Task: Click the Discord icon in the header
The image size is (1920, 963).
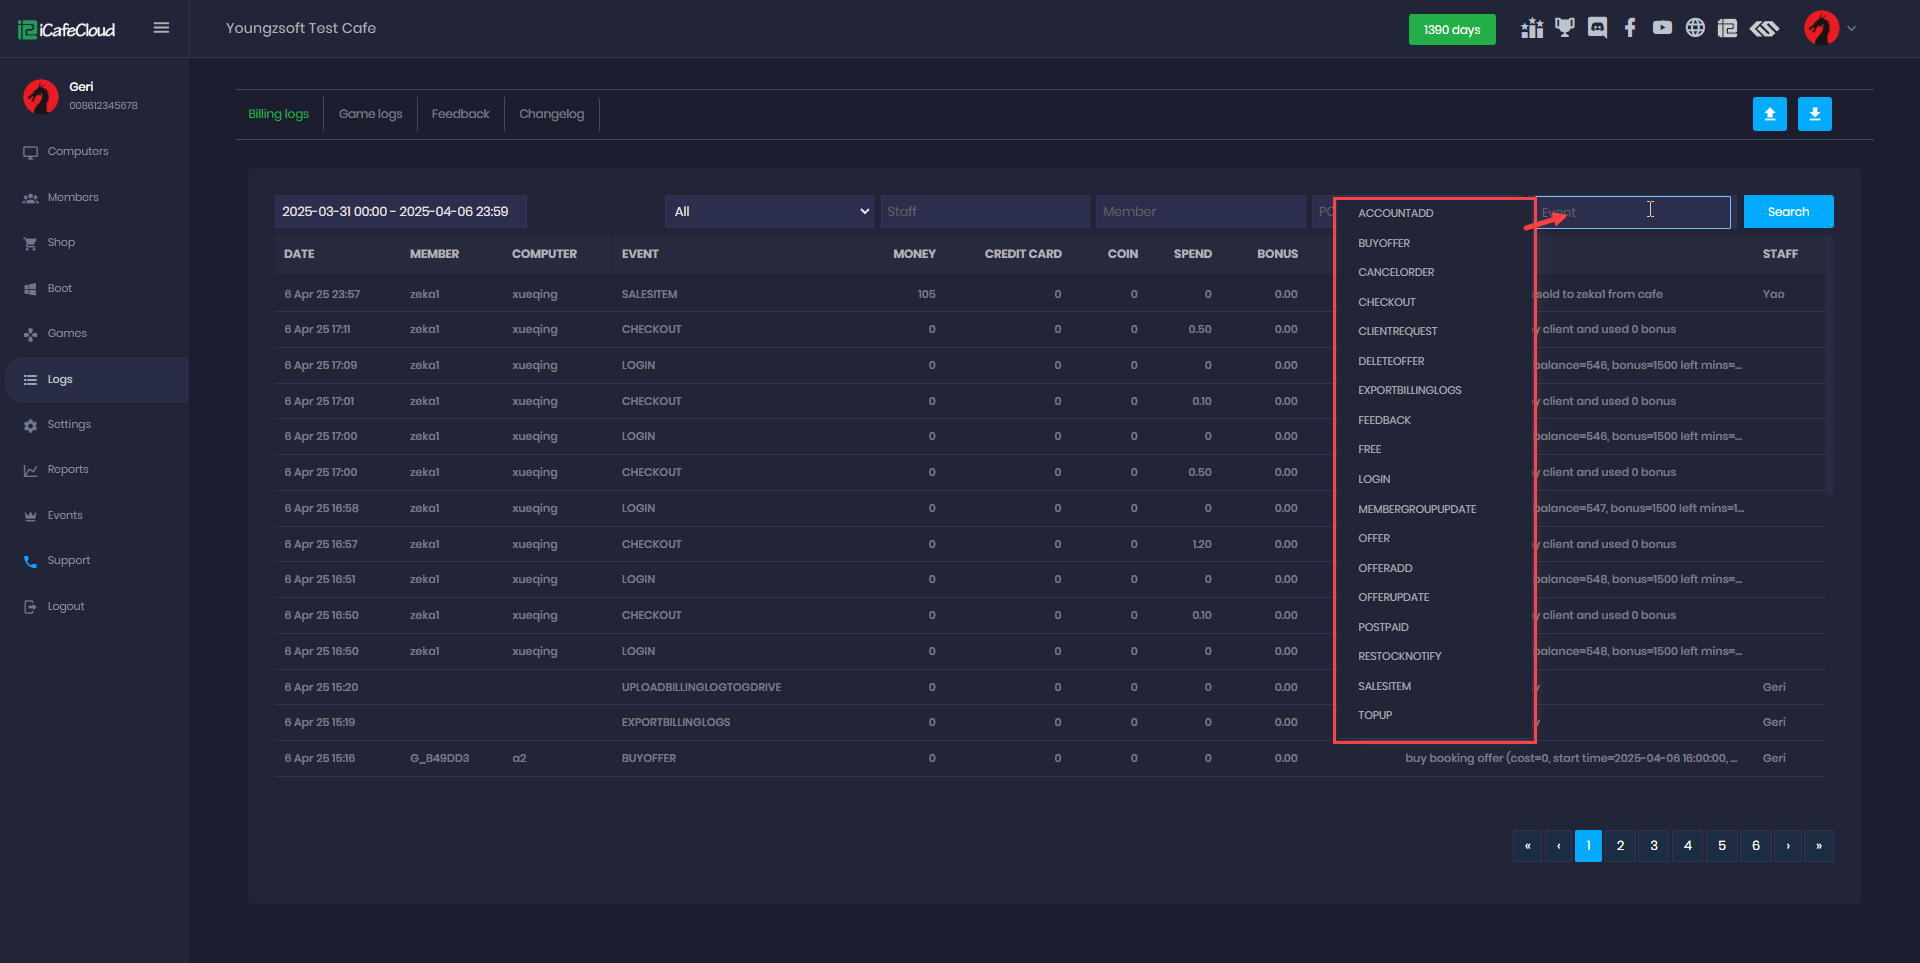Action: click(x=1597, y=28)
